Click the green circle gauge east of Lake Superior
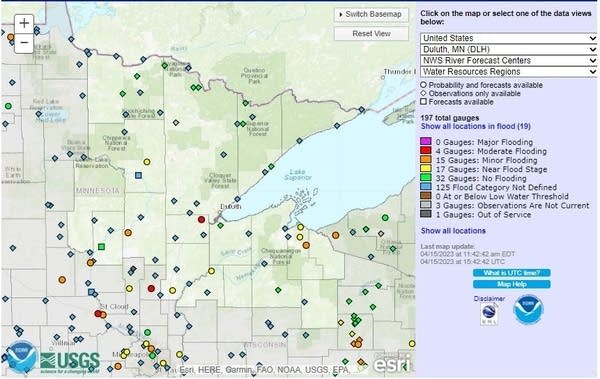 click(385, 218)
